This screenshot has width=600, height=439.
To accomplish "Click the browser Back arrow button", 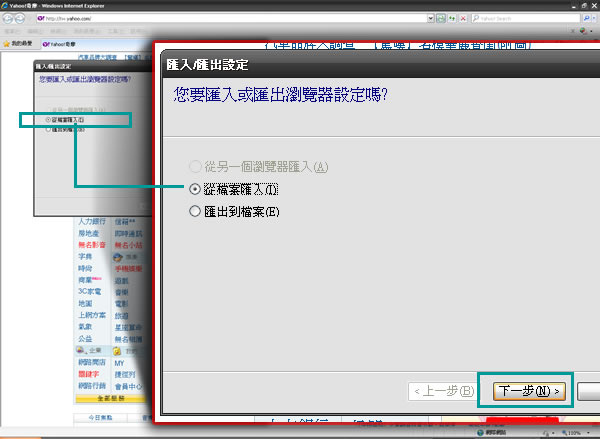I will (8, 18).
